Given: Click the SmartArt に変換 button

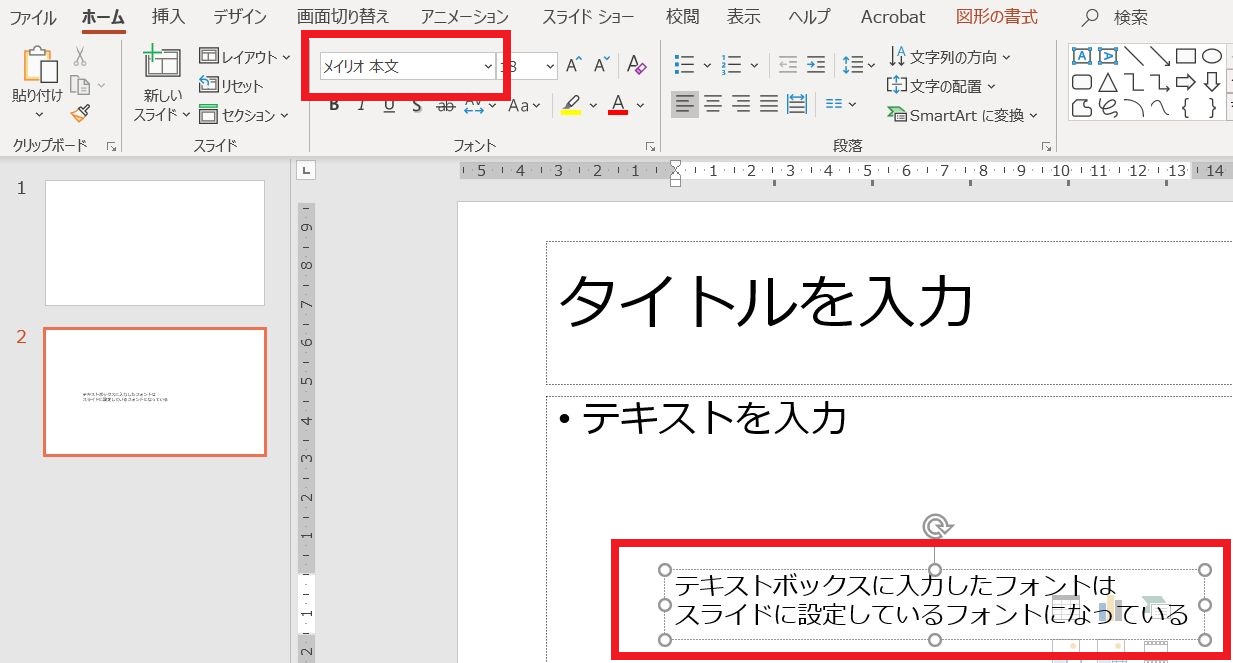Looking at the screenshot, I should click(x=953, y=115).
